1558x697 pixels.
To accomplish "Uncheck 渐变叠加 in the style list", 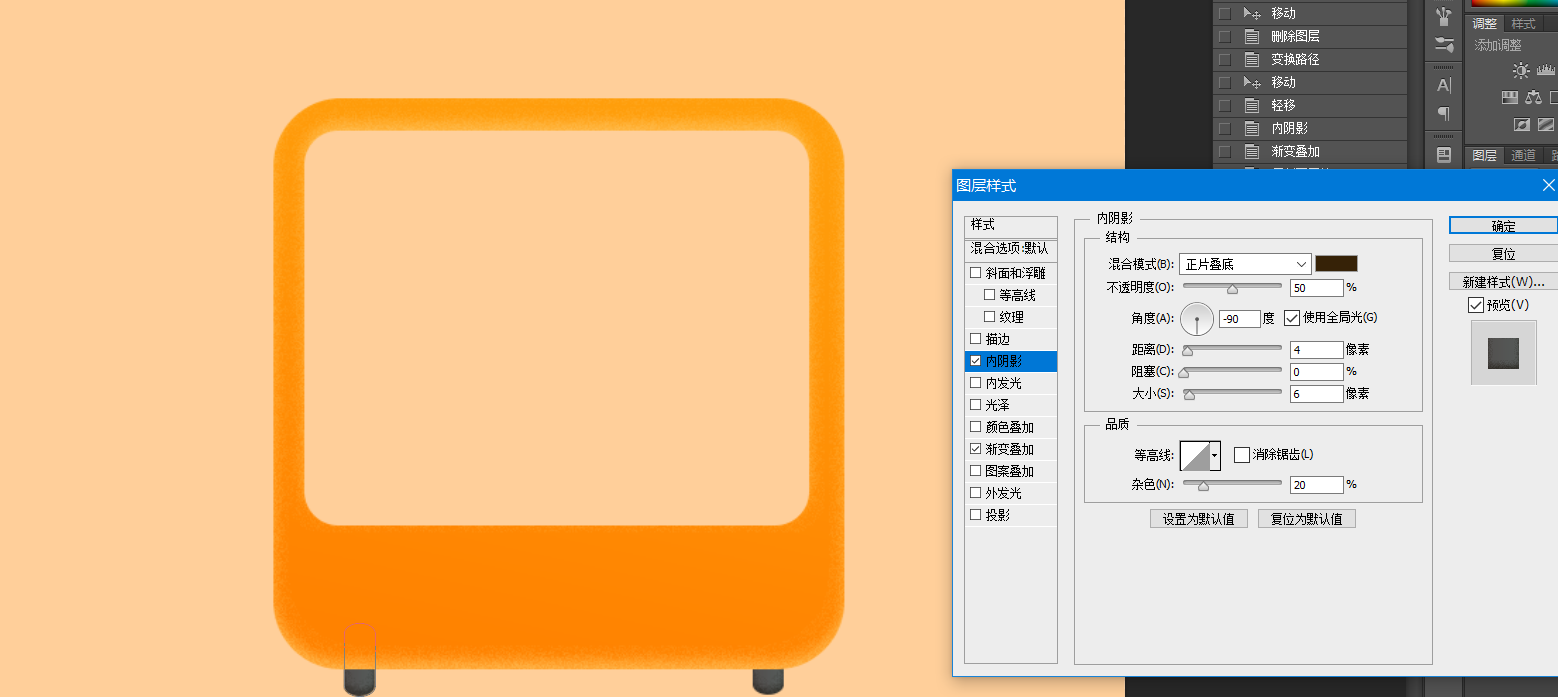I will [x=976, y=449].
